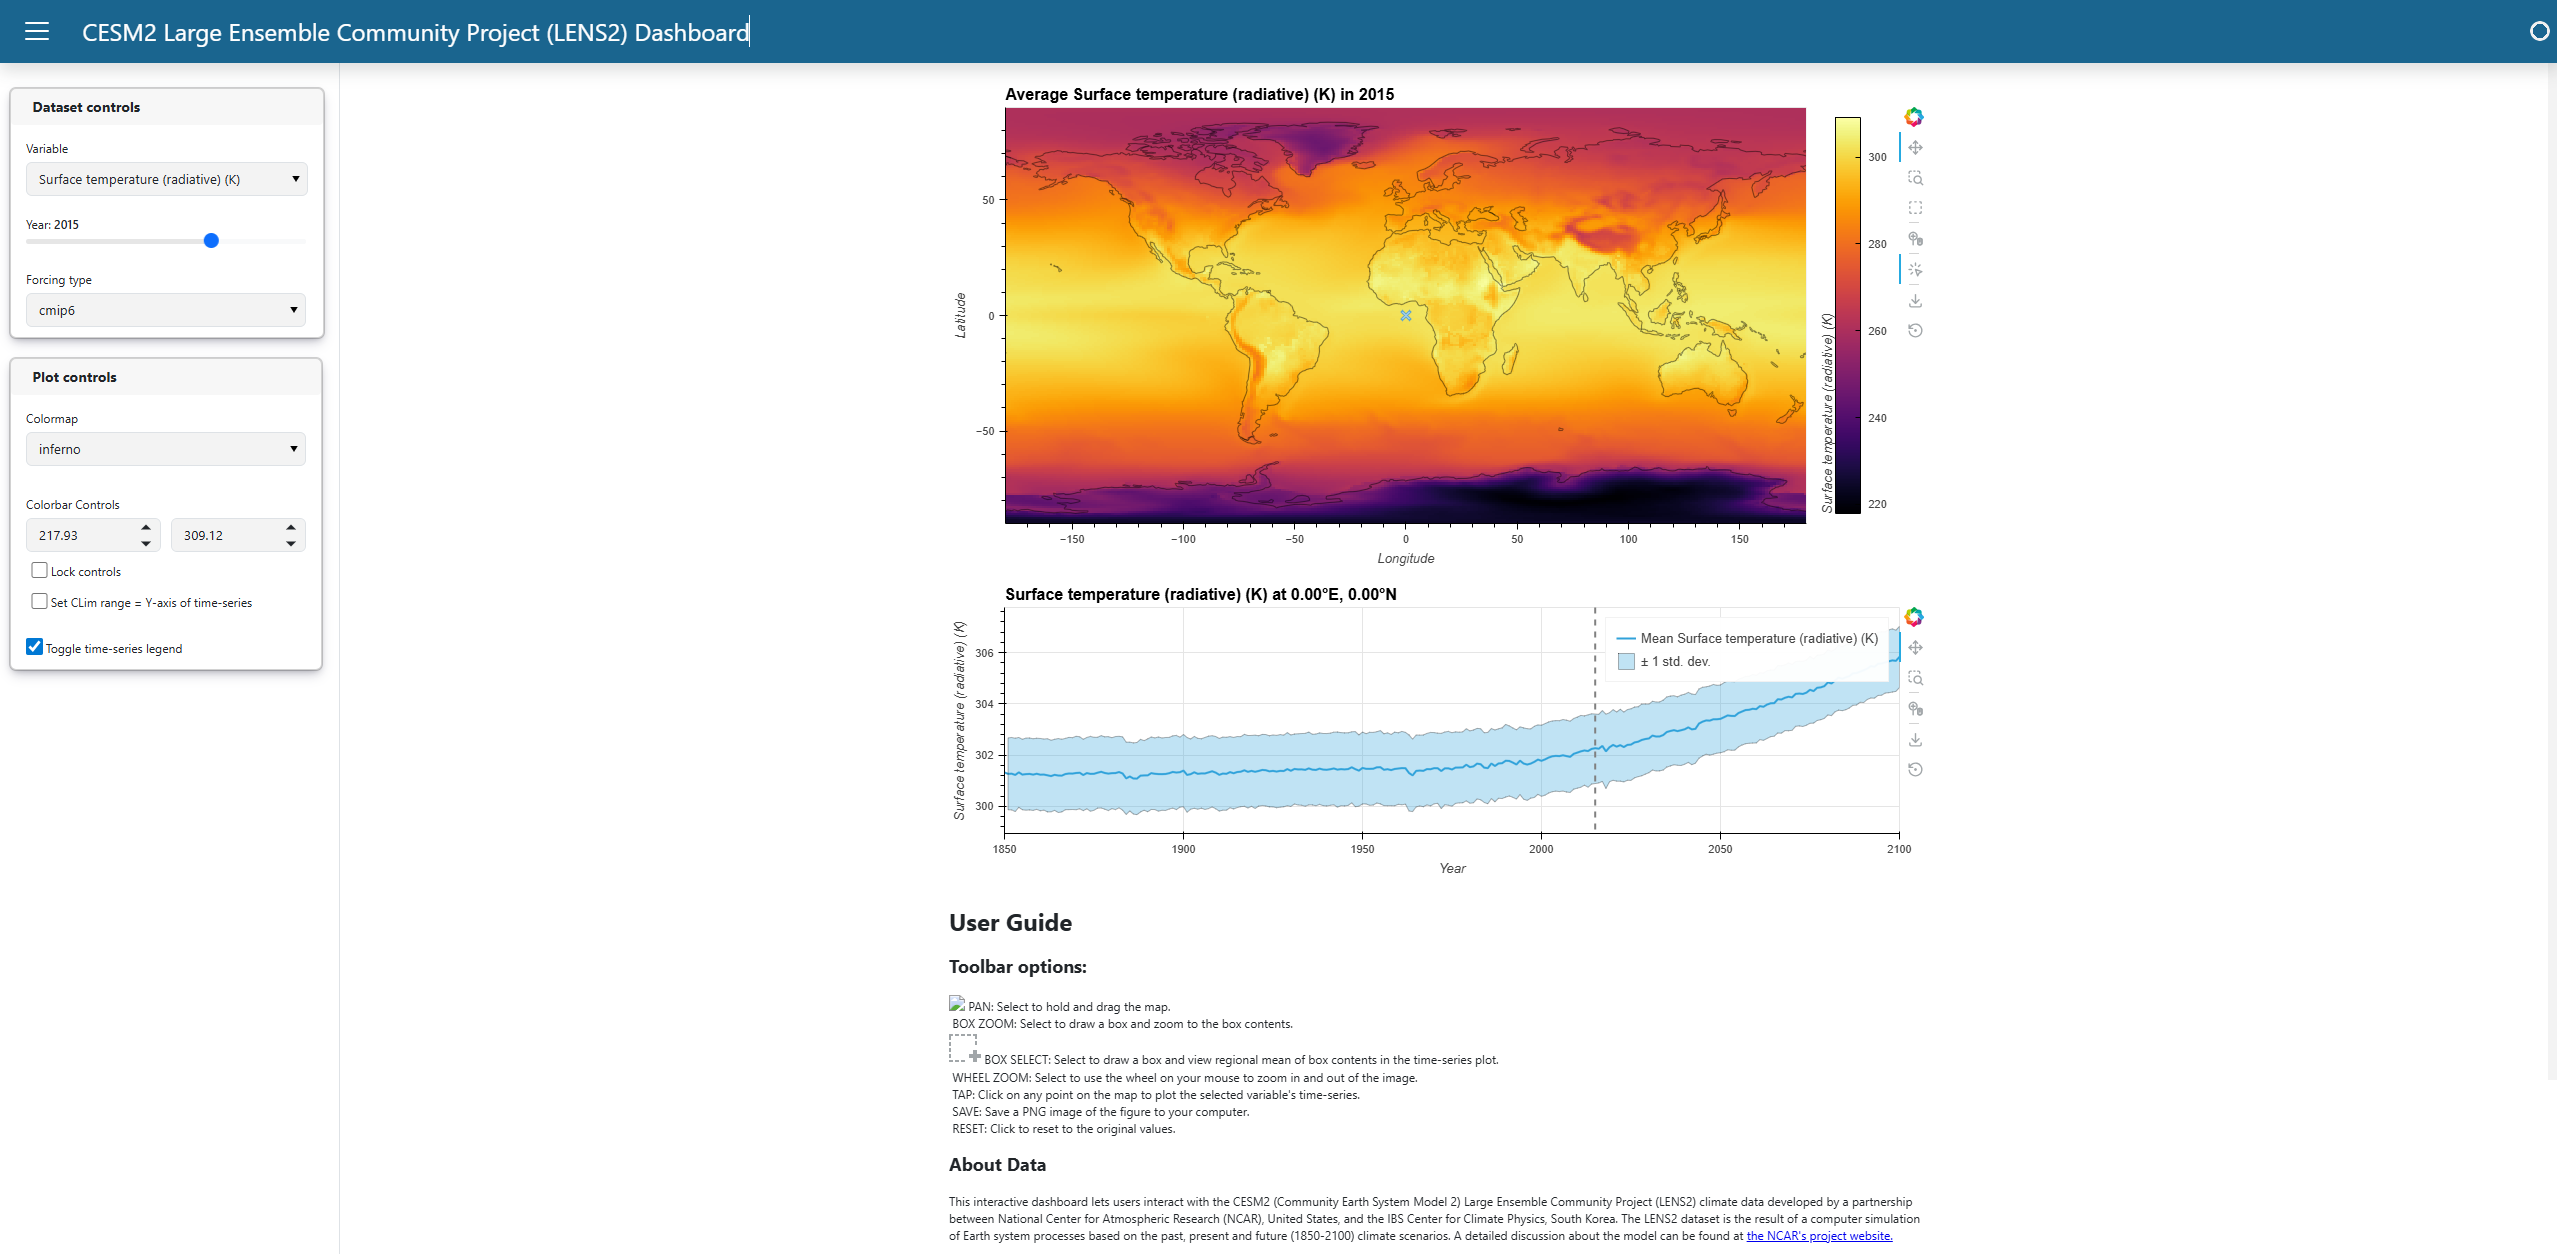This screenshot has width=2557, height=1254.
Task: Click the Bokeh logo above the map toolbar
Action: [1913, 116]
